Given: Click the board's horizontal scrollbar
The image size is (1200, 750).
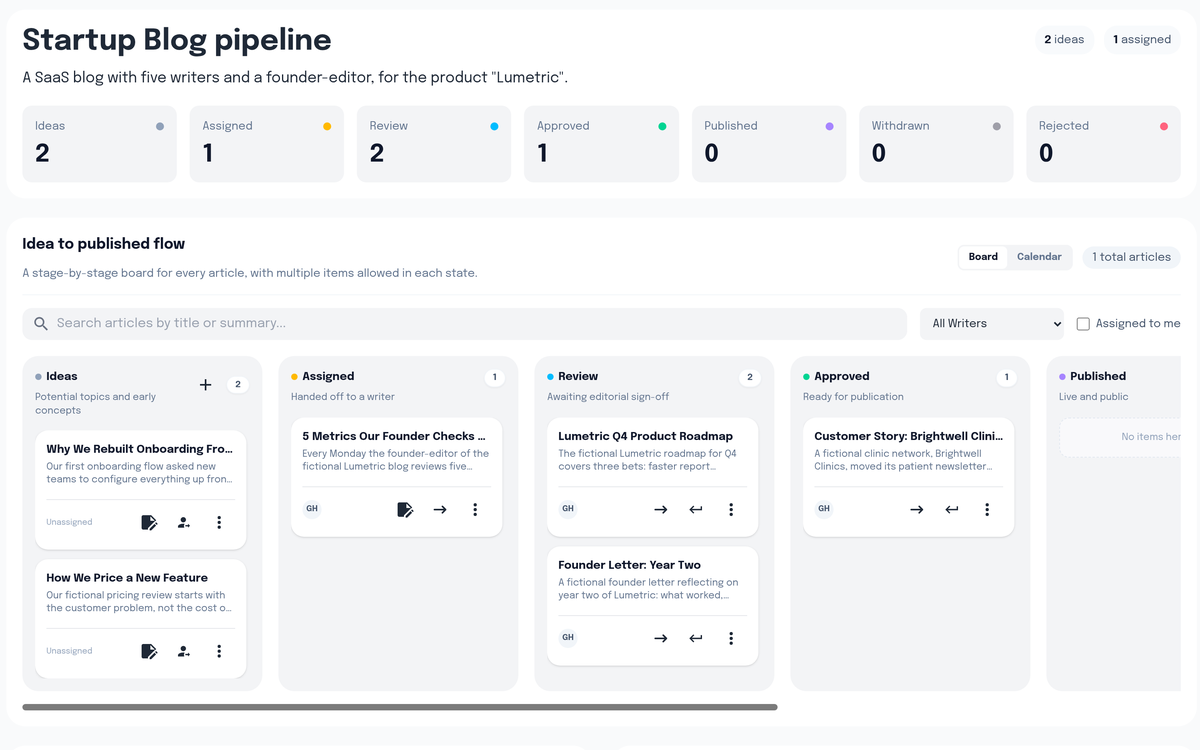Looking at the screenshot, I should (400, 707).
